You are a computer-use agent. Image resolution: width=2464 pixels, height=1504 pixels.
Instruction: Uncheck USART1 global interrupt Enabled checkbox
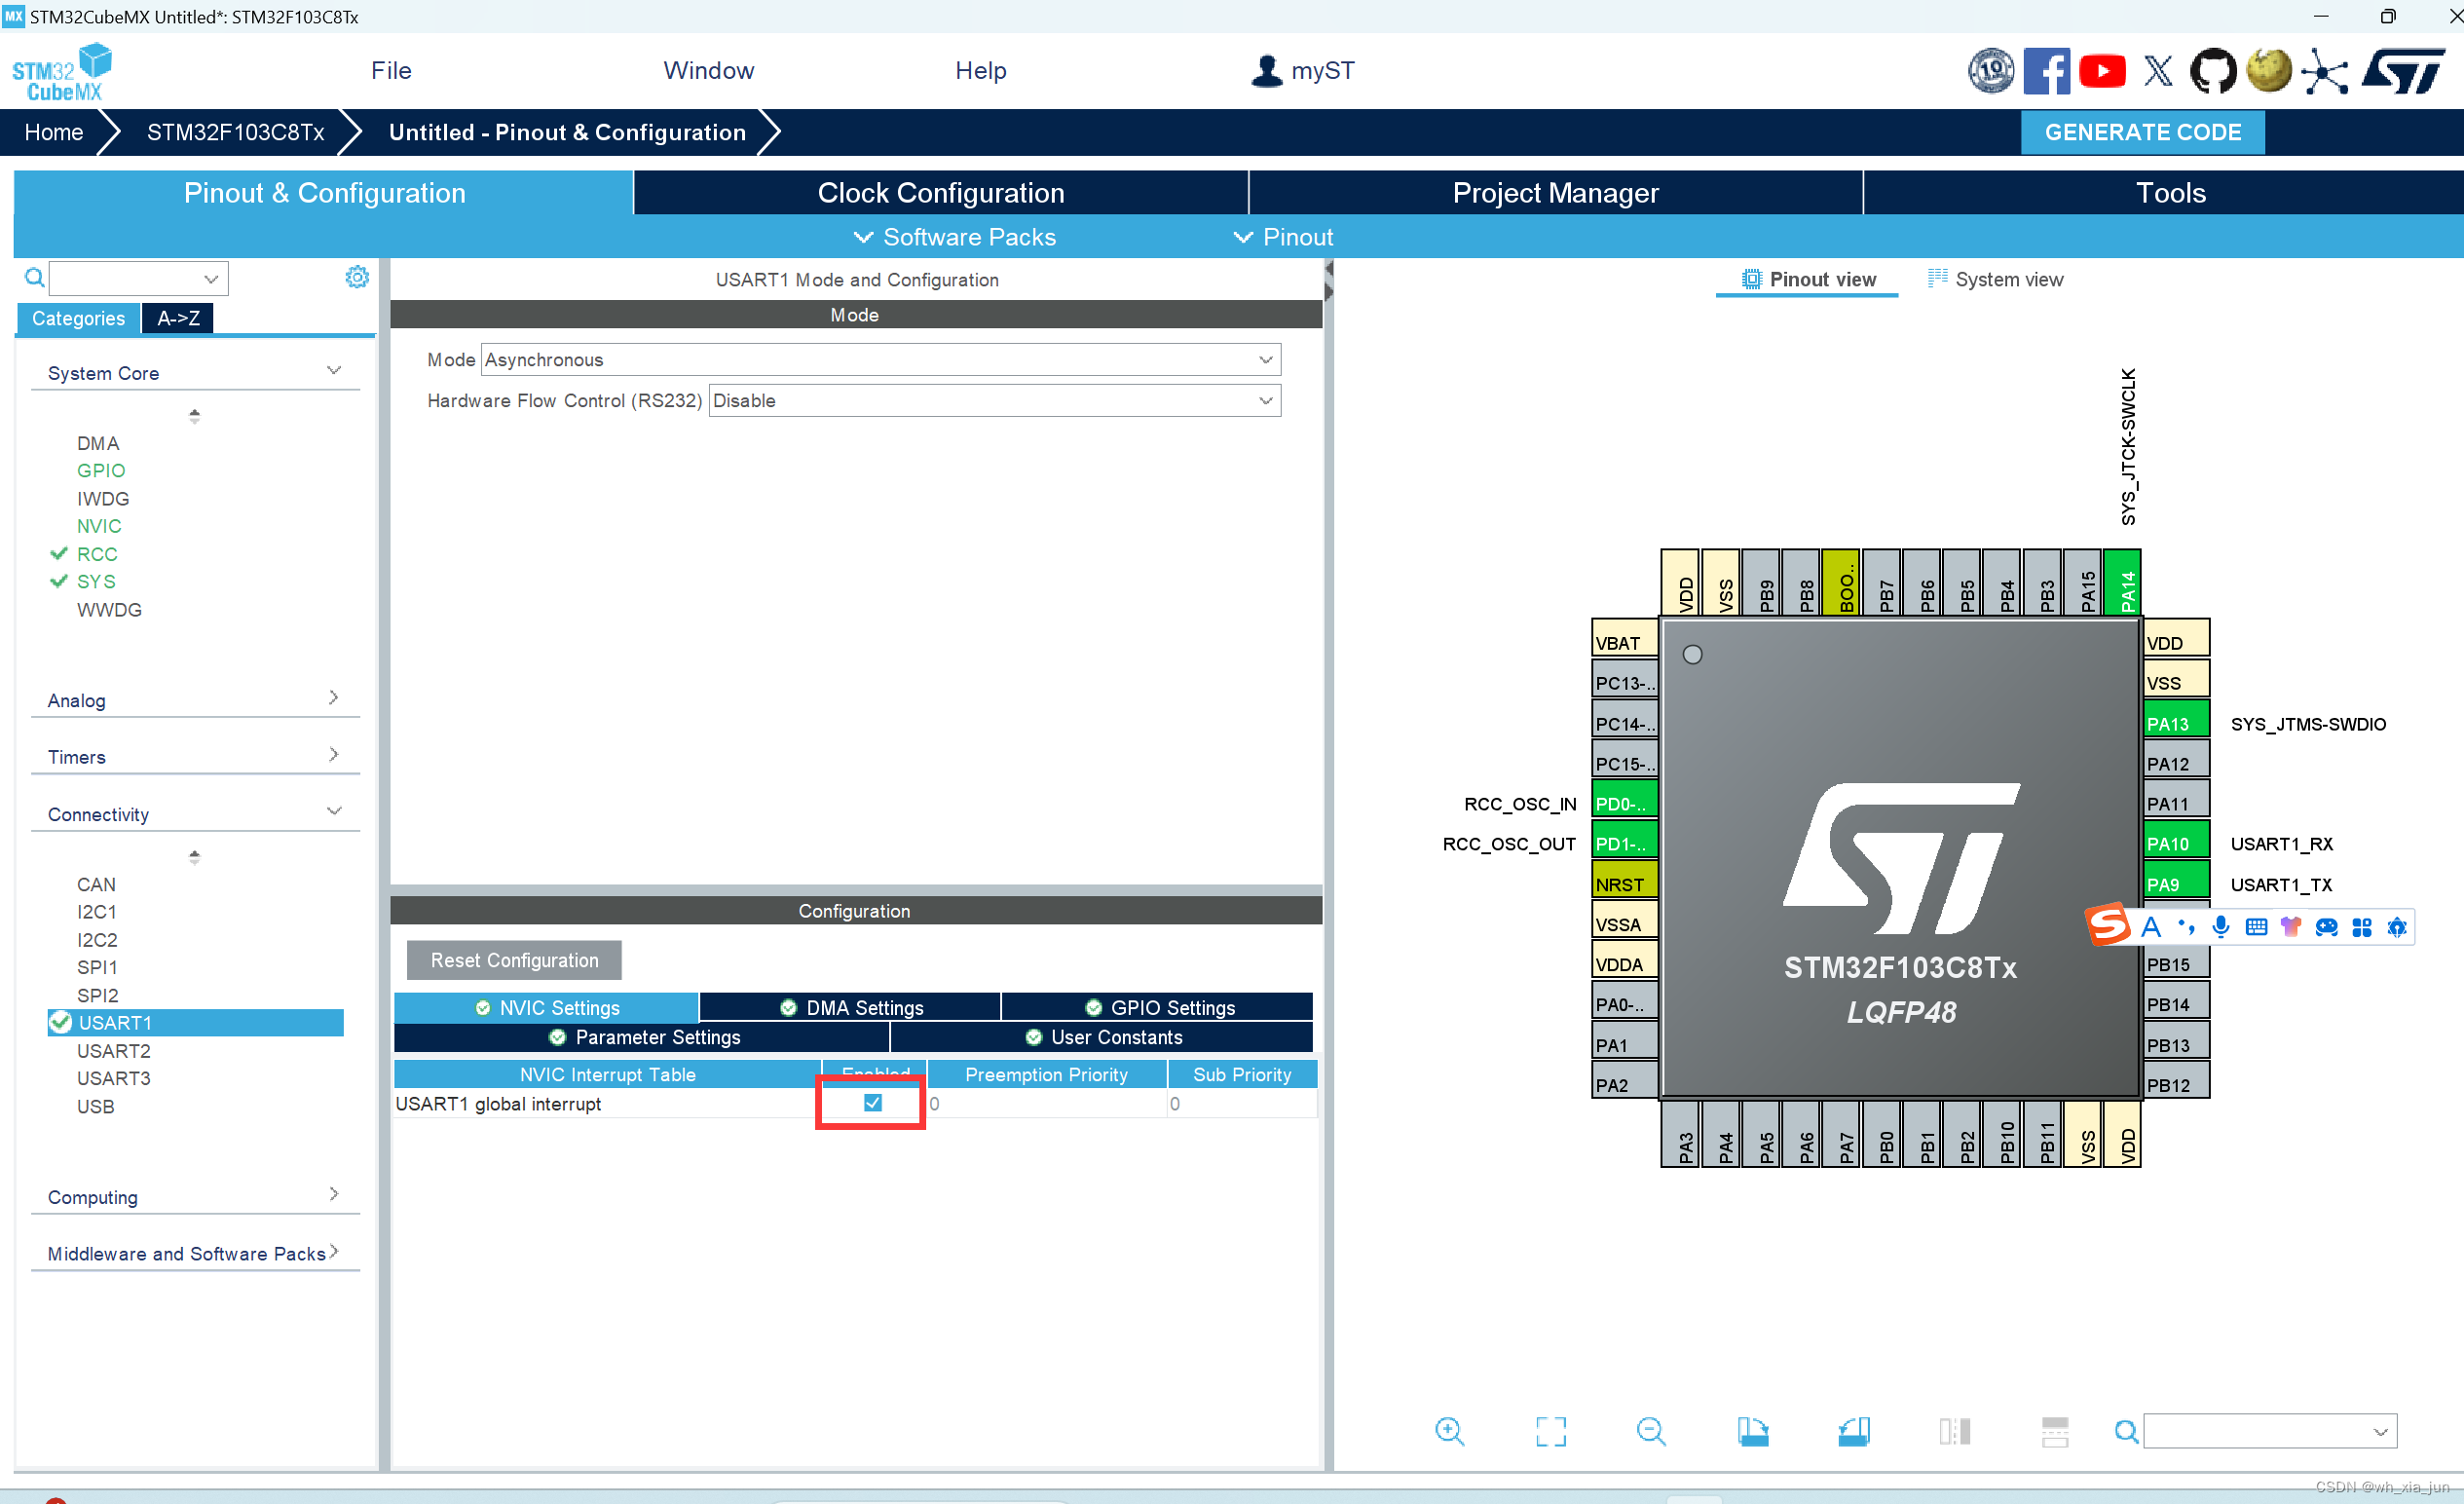click(872, 1102)
